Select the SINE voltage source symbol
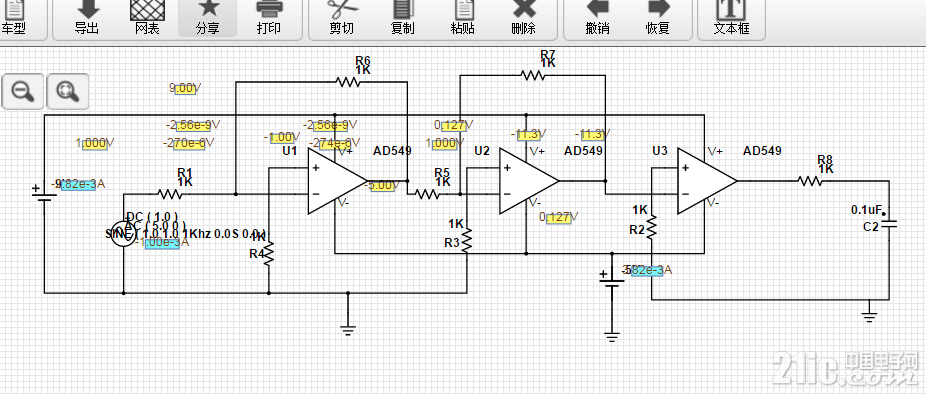Viewport: 926px width, 394px height. click(x=123, y=233)
